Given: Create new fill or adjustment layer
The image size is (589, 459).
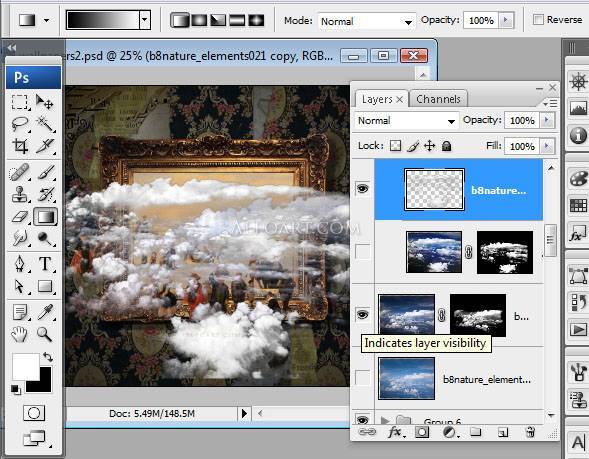Looking at the screenshot, I should (x=450, y=432).
